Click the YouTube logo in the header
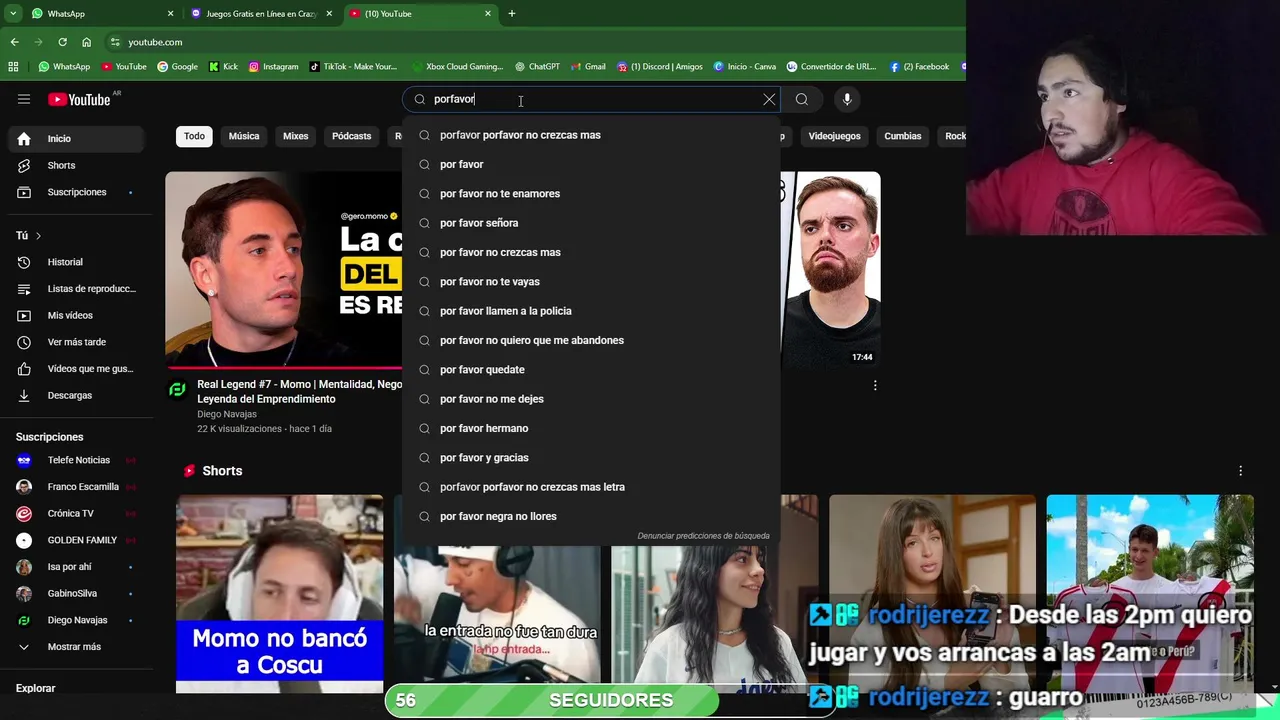The width and height of the screenshot is (1280, 720). [x=80, y=99]
